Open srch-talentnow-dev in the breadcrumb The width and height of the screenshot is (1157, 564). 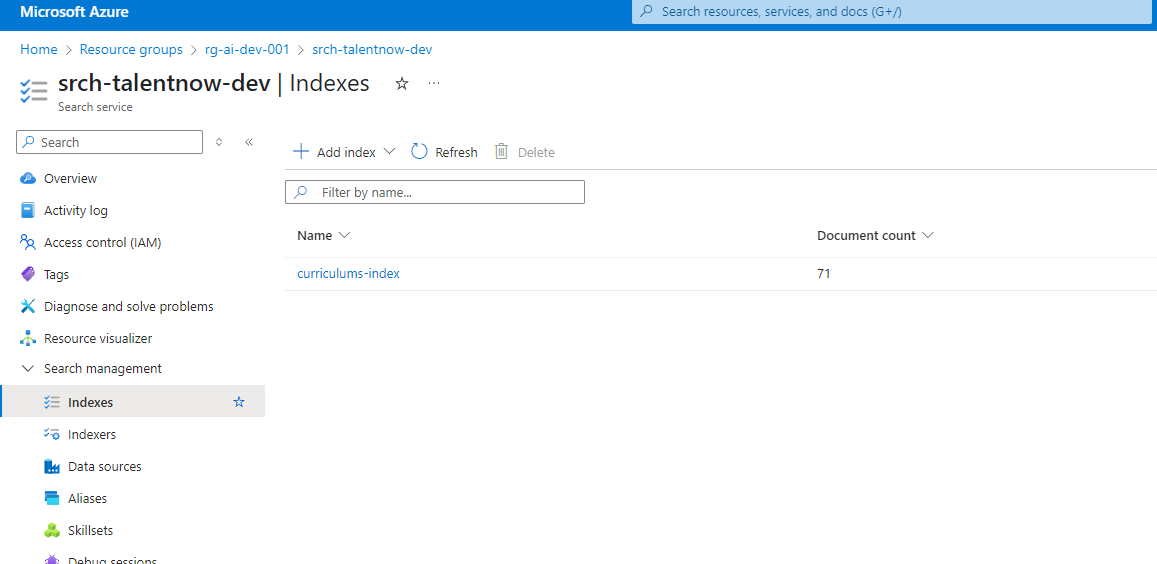[373, 49]
